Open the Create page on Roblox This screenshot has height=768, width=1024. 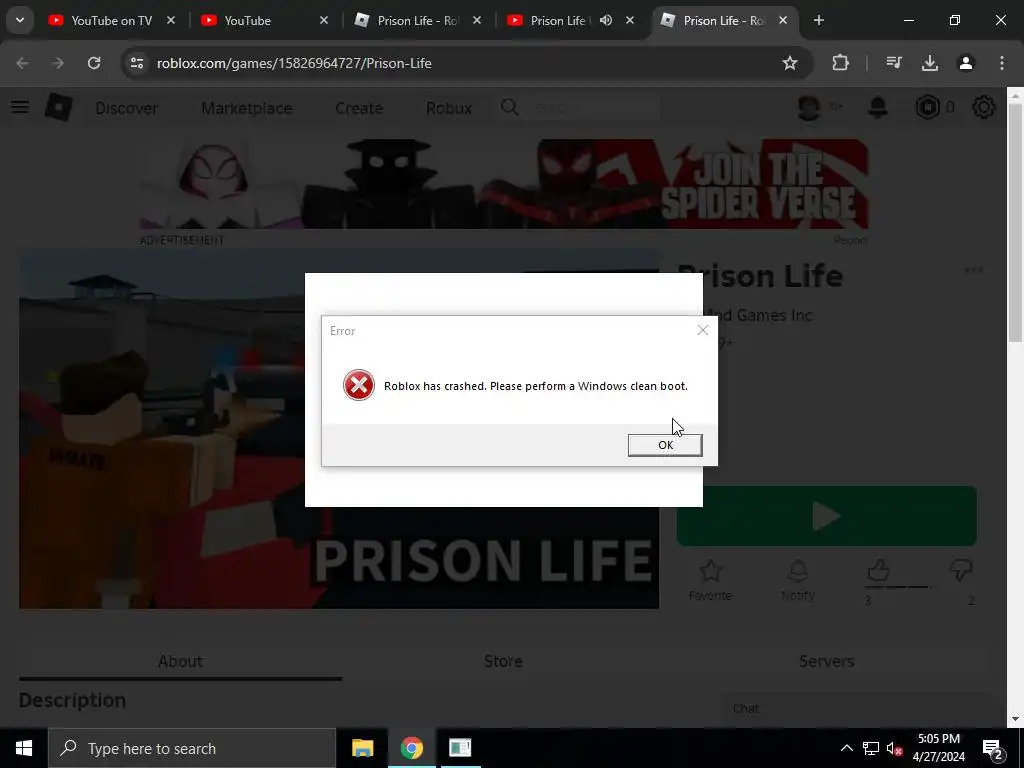pos(359,108)
